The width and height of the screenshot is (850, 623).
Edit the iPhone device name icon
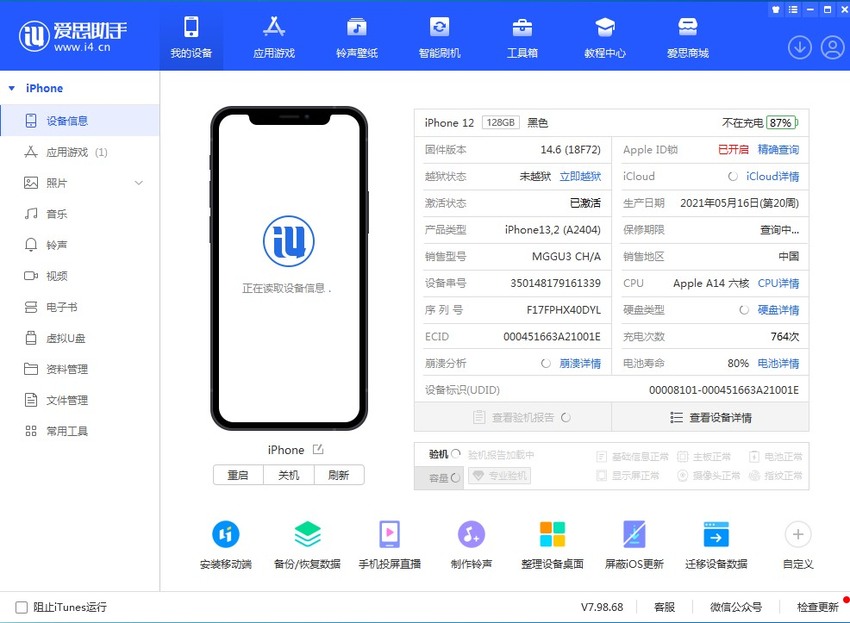coord(318,449)
